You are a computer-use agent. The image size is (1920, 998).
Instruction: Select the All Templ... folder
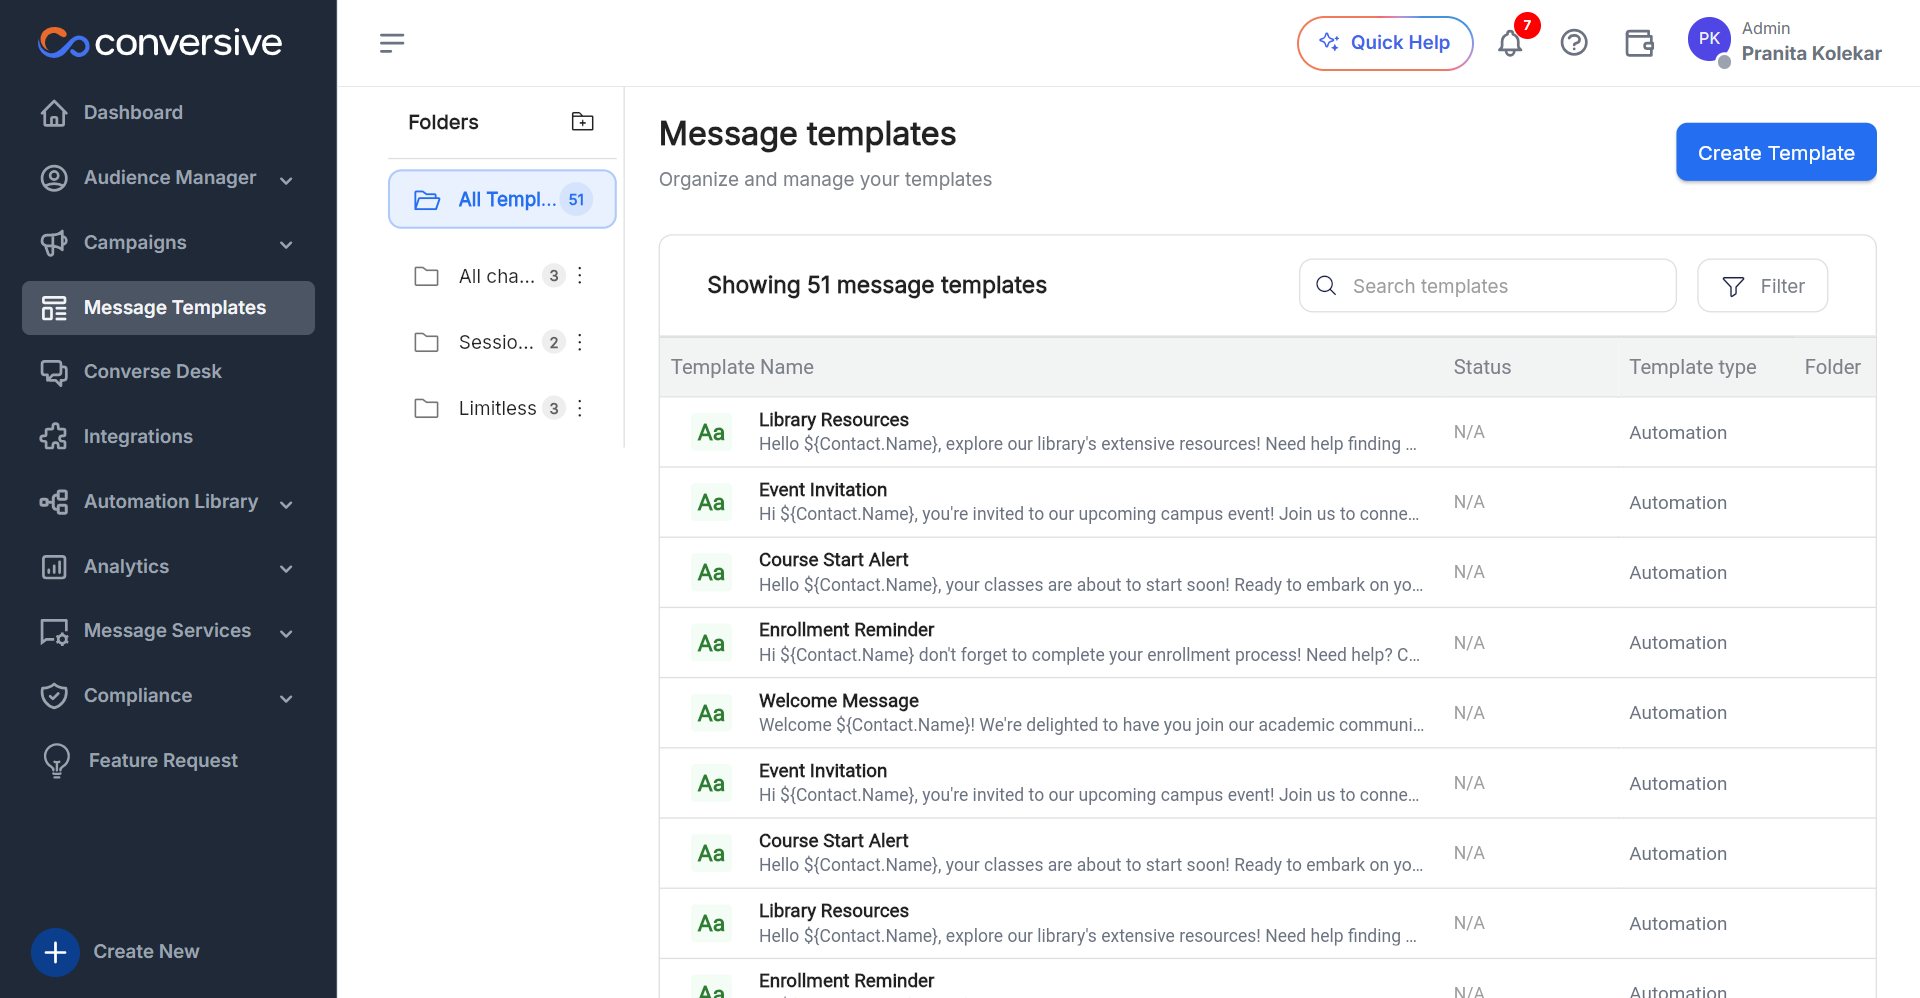tap(502, 199)
